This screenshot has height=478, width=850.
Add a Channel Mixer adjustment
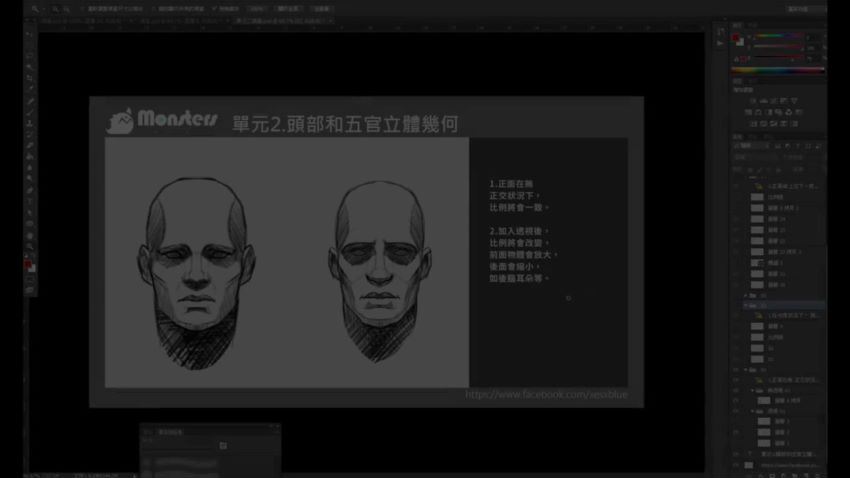789,112
